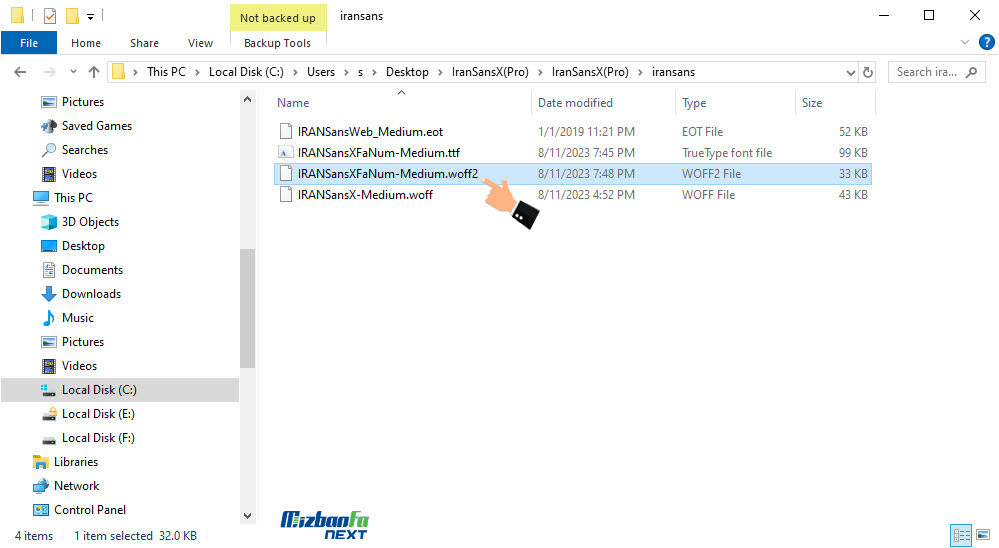Expand chevron after Local Disk (C:) in path
The image size is (999, 548).
[x=296, y=73]
